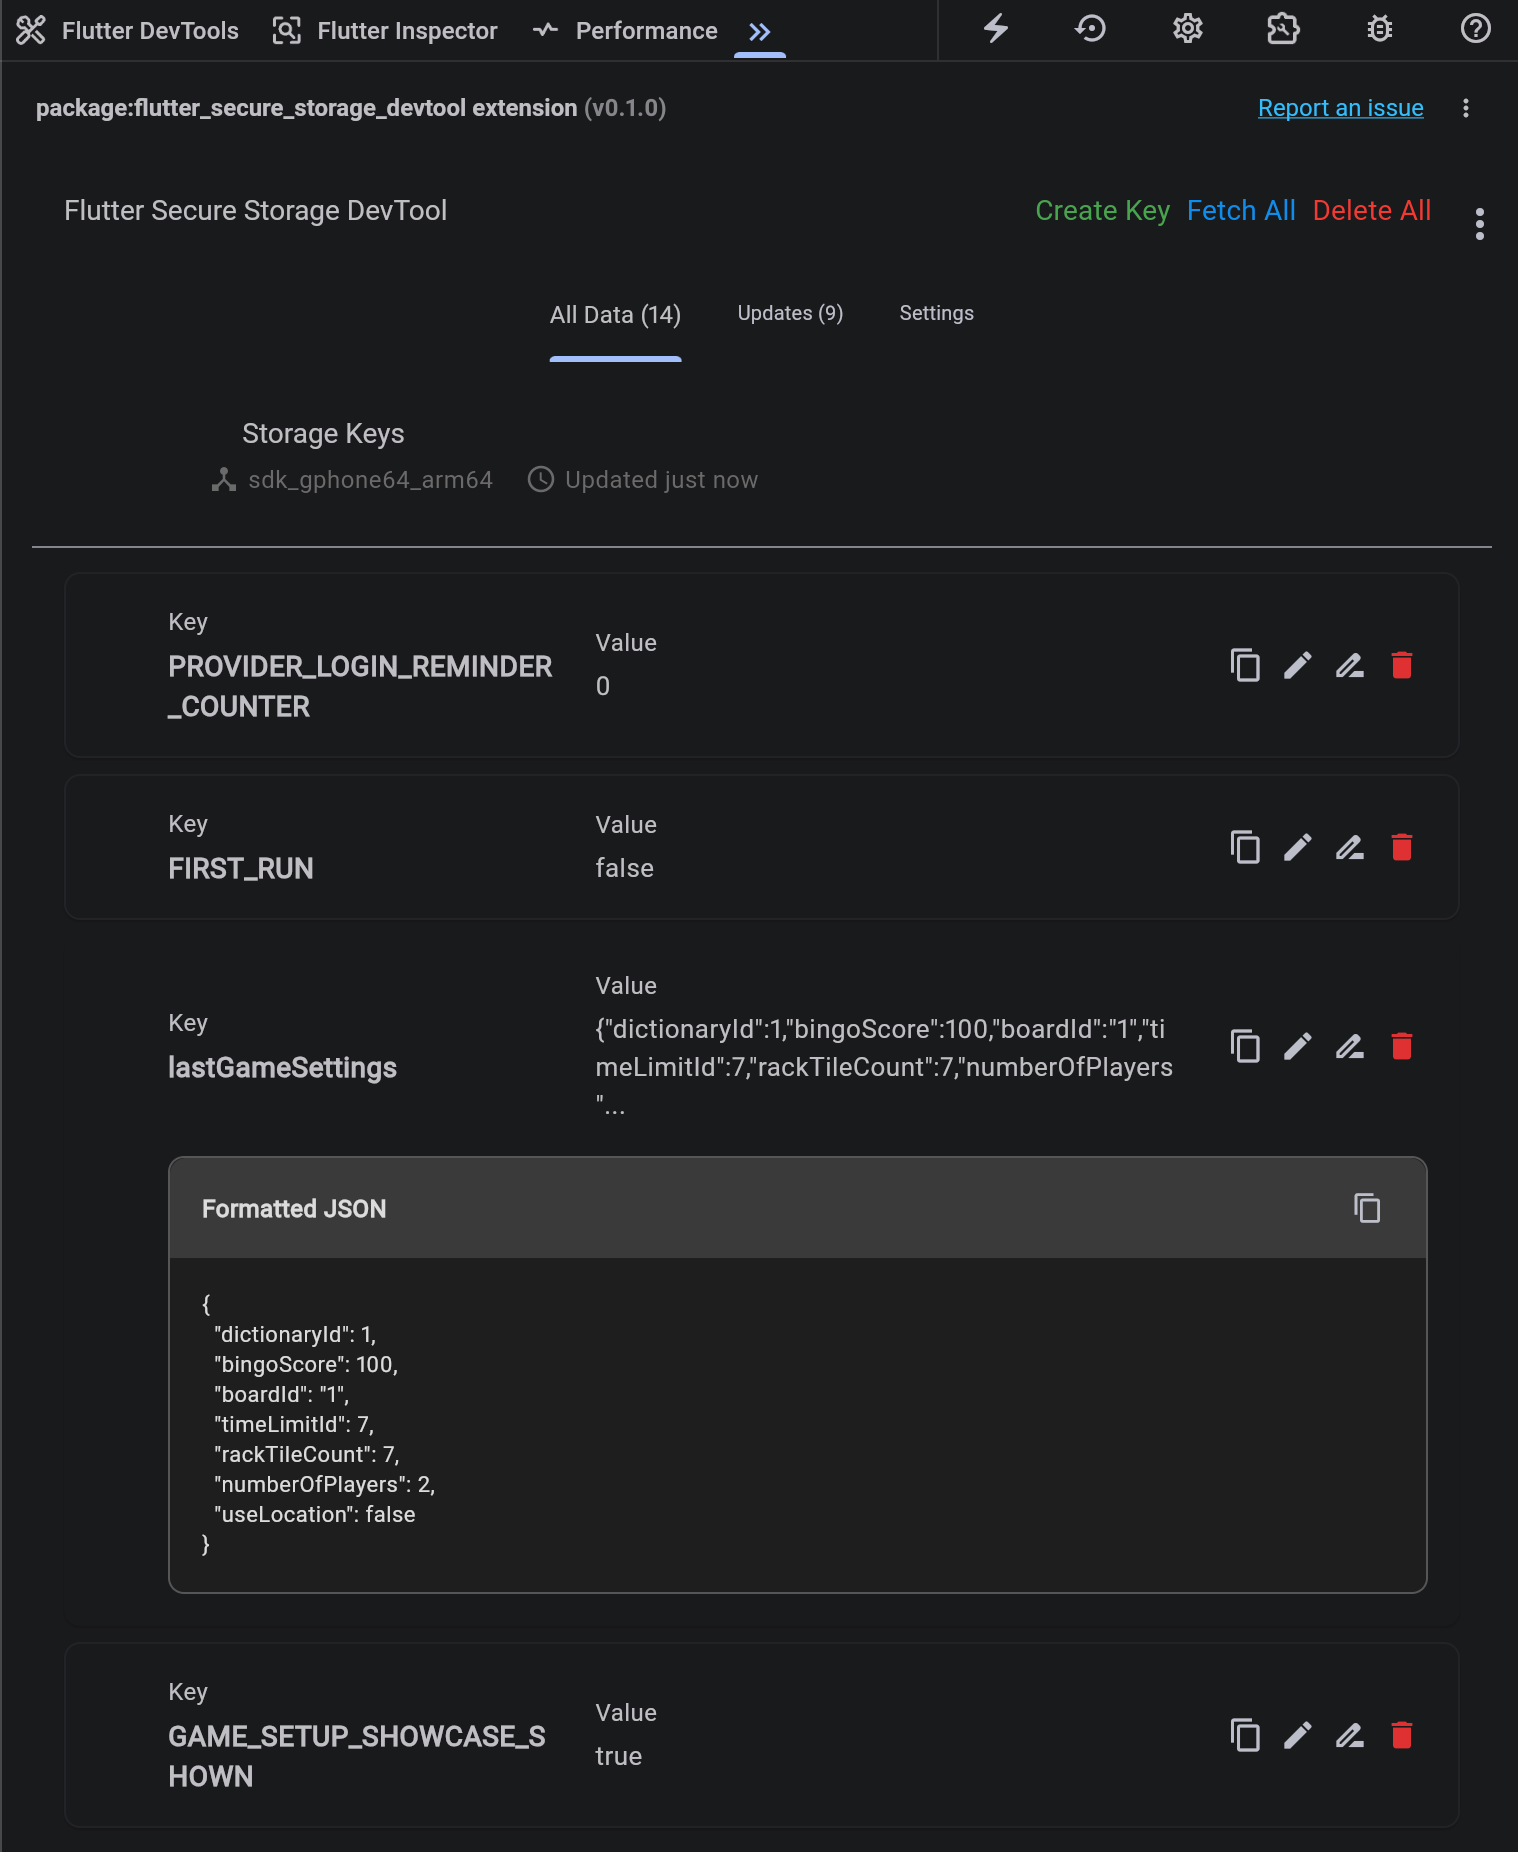Image resolution: width=1518 pixels, height=1852 pixels.
Task: Select the All Data (14) tab
Action: pos(615,315)
